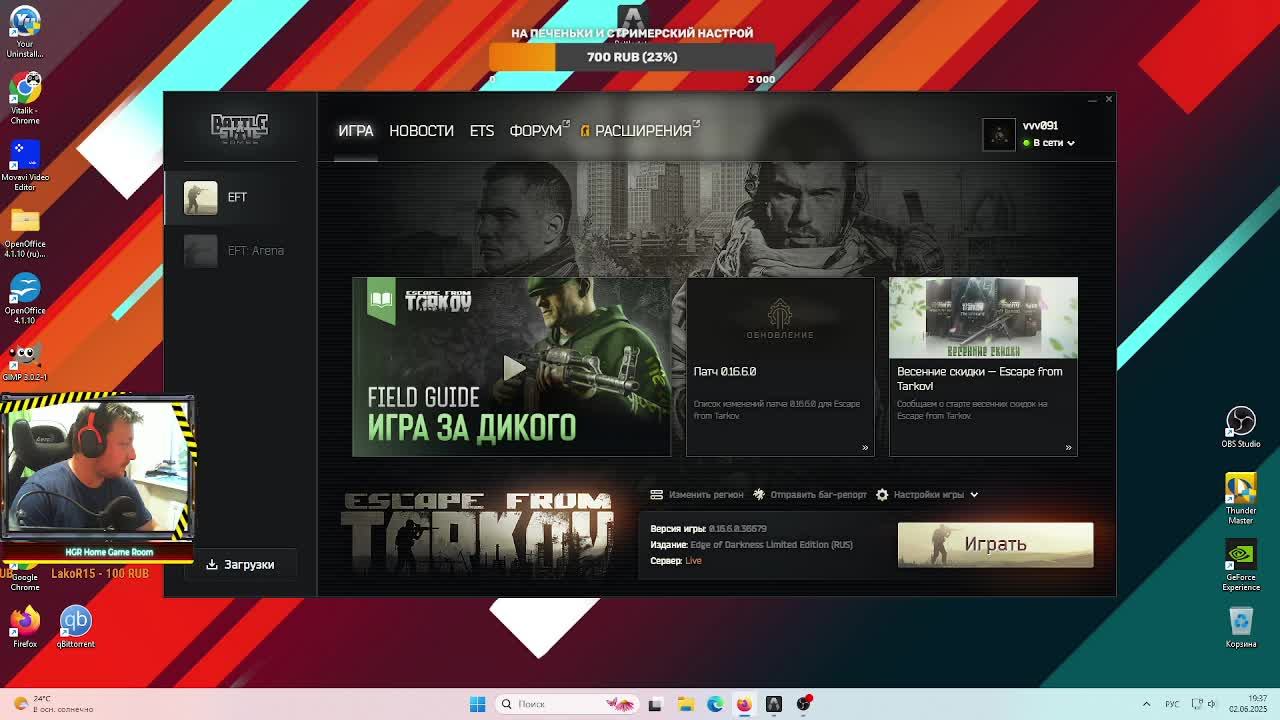
Task: Open Your Uninstaller desktop shortcut
Action: pyautogui.click(x=25, y=32)
